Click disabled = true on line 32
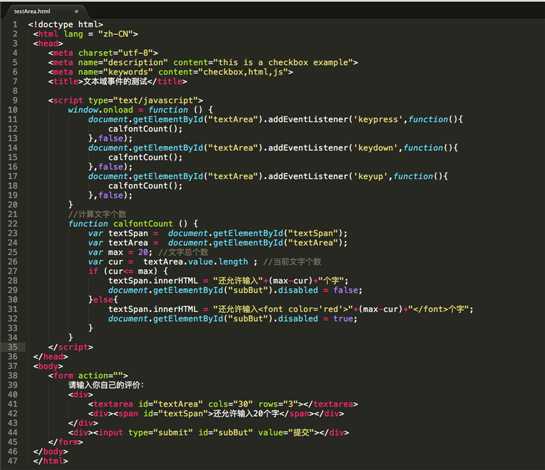The image size is (545, 470). (x=317, y=319)
